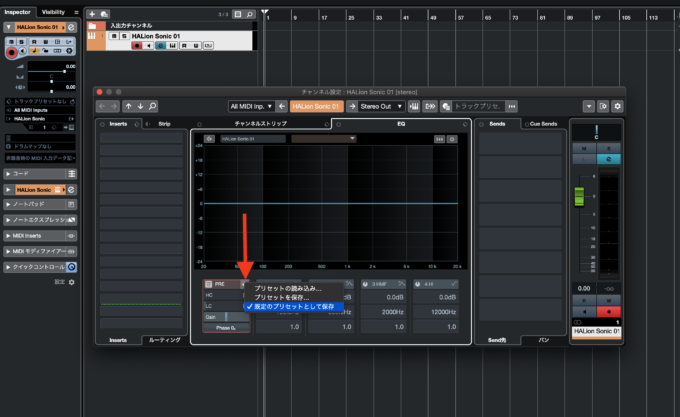Expand the Chord inspector section
Screen dimensions: 680x417
coord(8,174)
